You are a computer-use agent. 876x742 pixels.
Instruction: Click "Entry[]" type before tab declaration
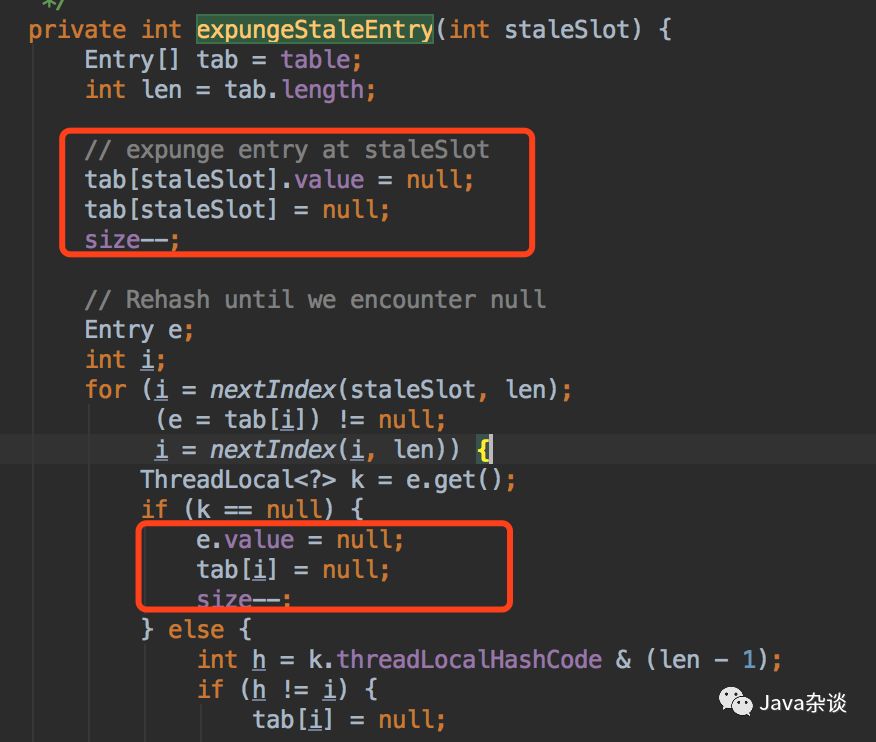point(132,60)
